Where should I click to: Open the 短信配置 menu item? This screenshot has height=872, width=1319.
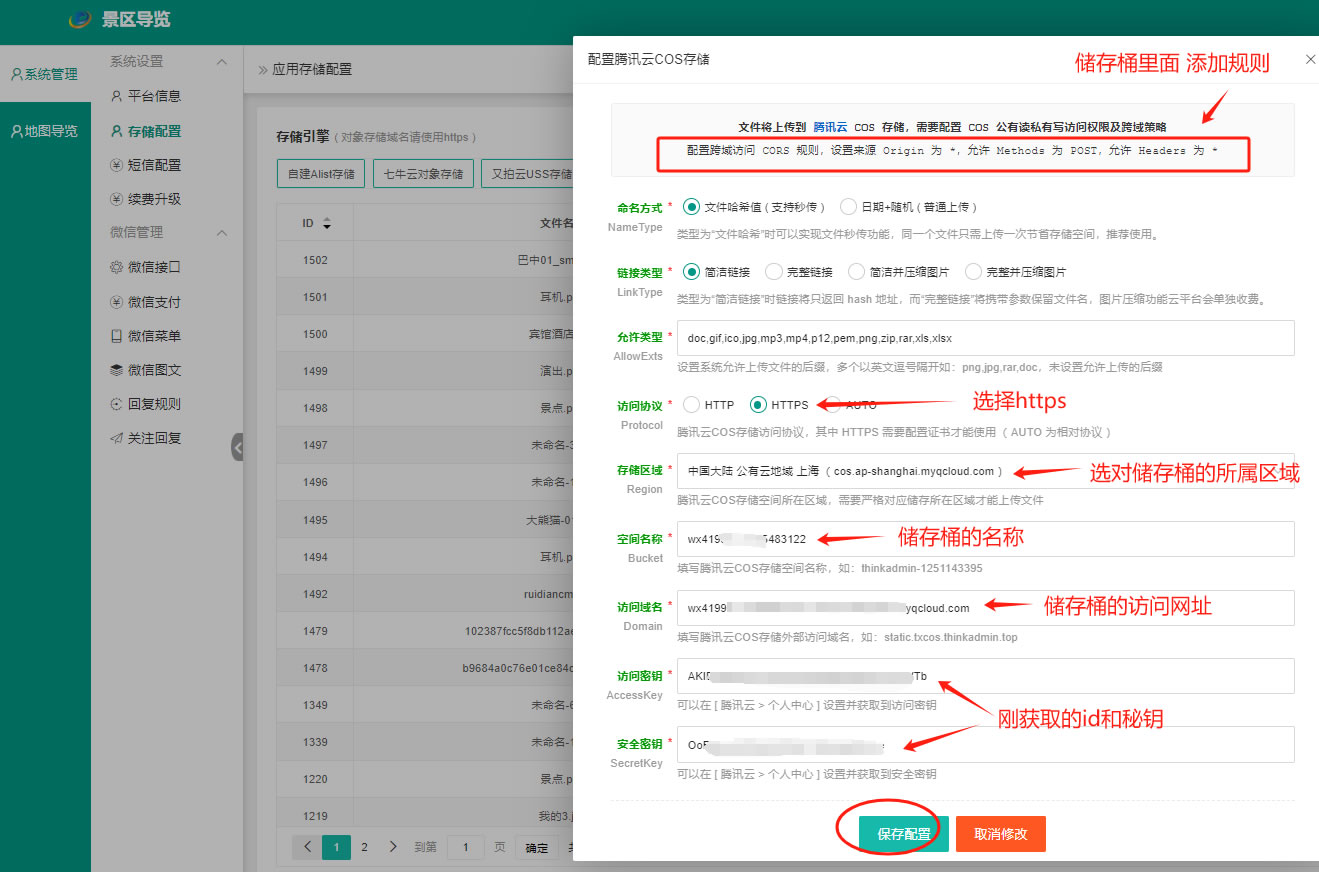154,165
